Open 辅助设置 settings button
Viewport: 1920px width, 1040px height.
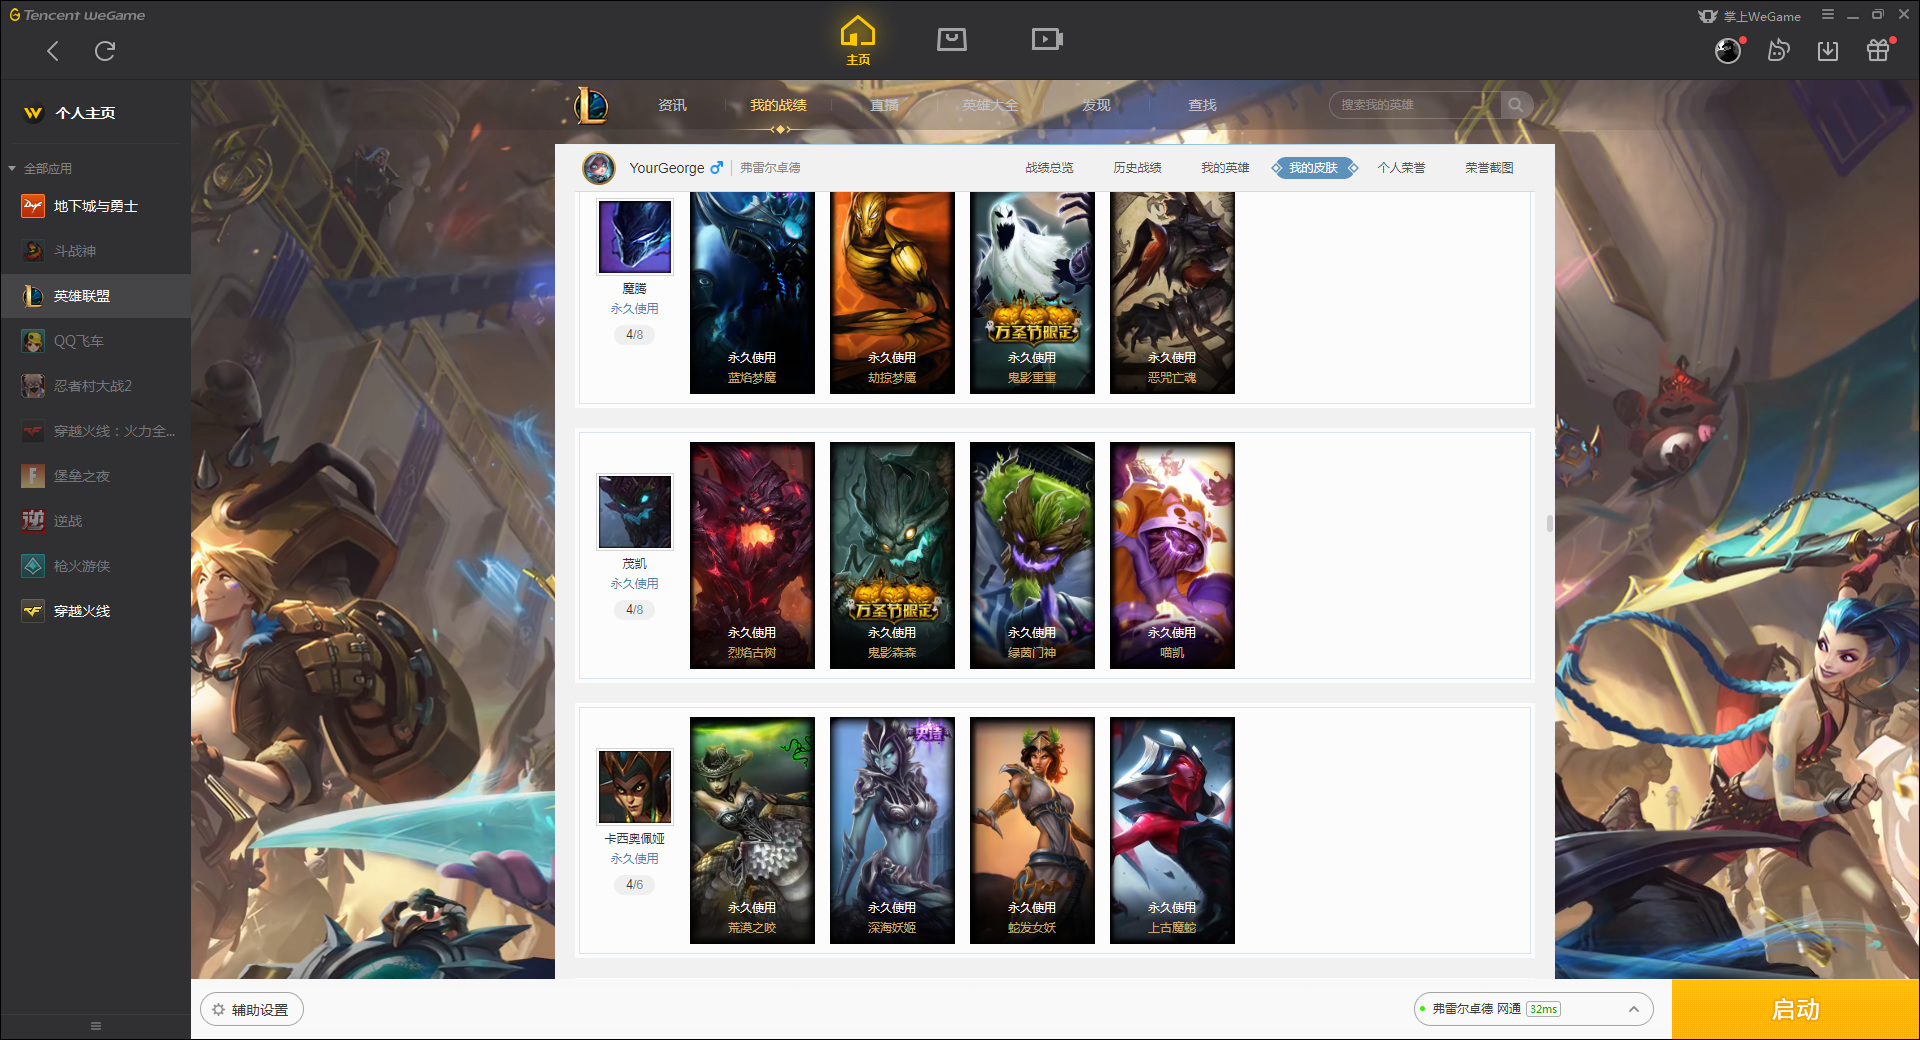click(x=252, y=1010)
